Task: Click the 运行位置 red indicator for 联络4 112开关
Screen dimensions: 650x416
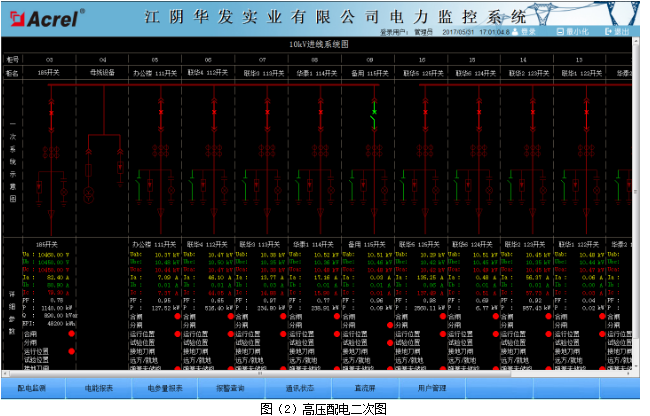Action: [230, 334]
